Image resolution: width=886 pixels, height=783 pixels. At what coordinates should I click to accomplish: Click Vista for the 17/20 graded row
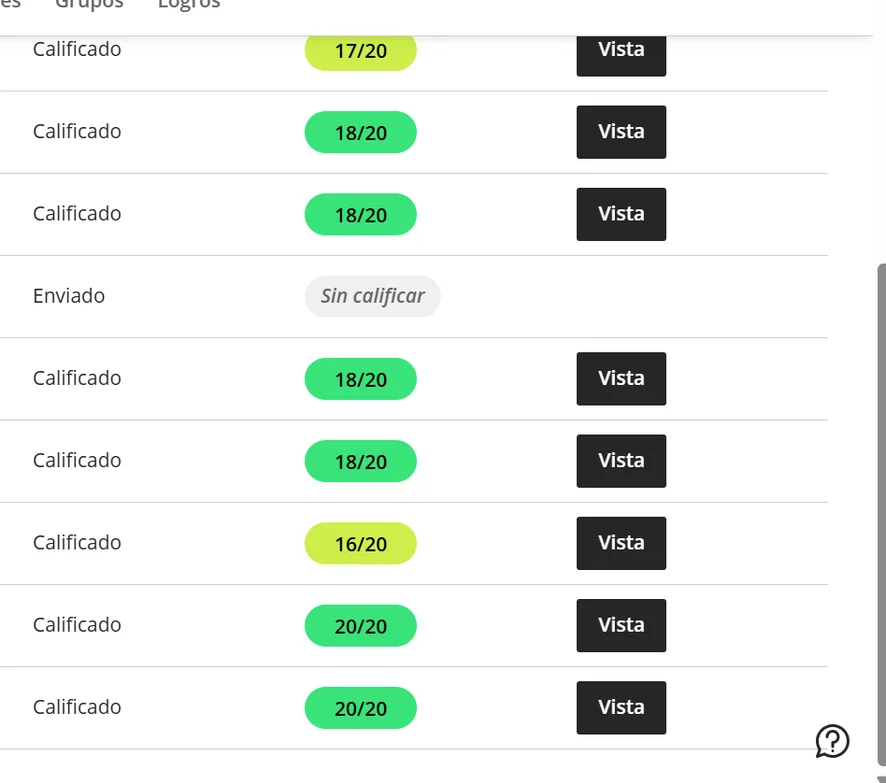click(621, 51)
